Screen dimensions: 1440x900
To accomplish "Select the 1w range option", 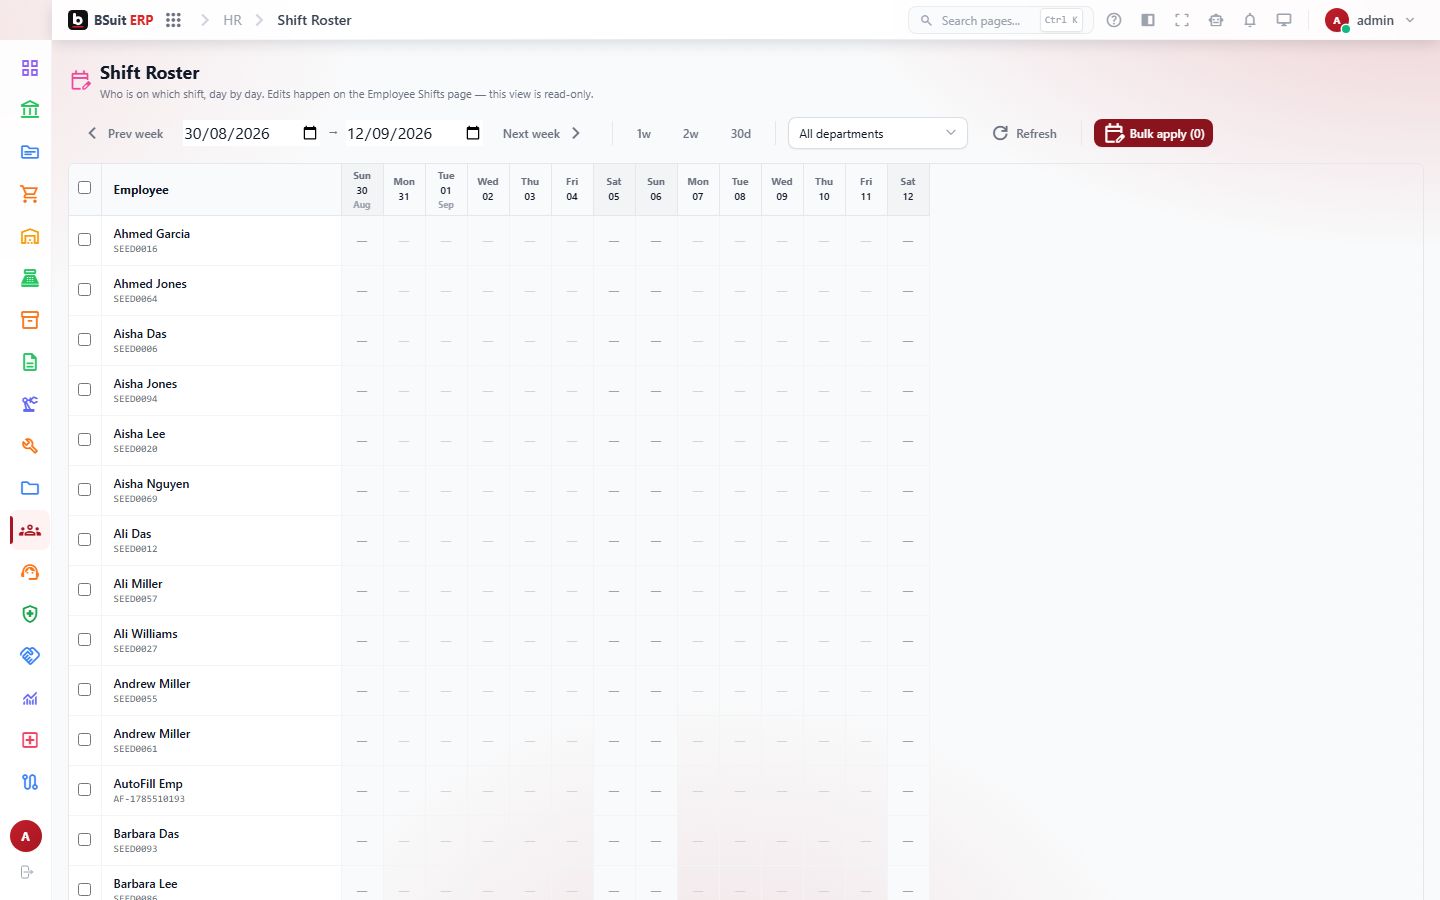I will point(644,134).
